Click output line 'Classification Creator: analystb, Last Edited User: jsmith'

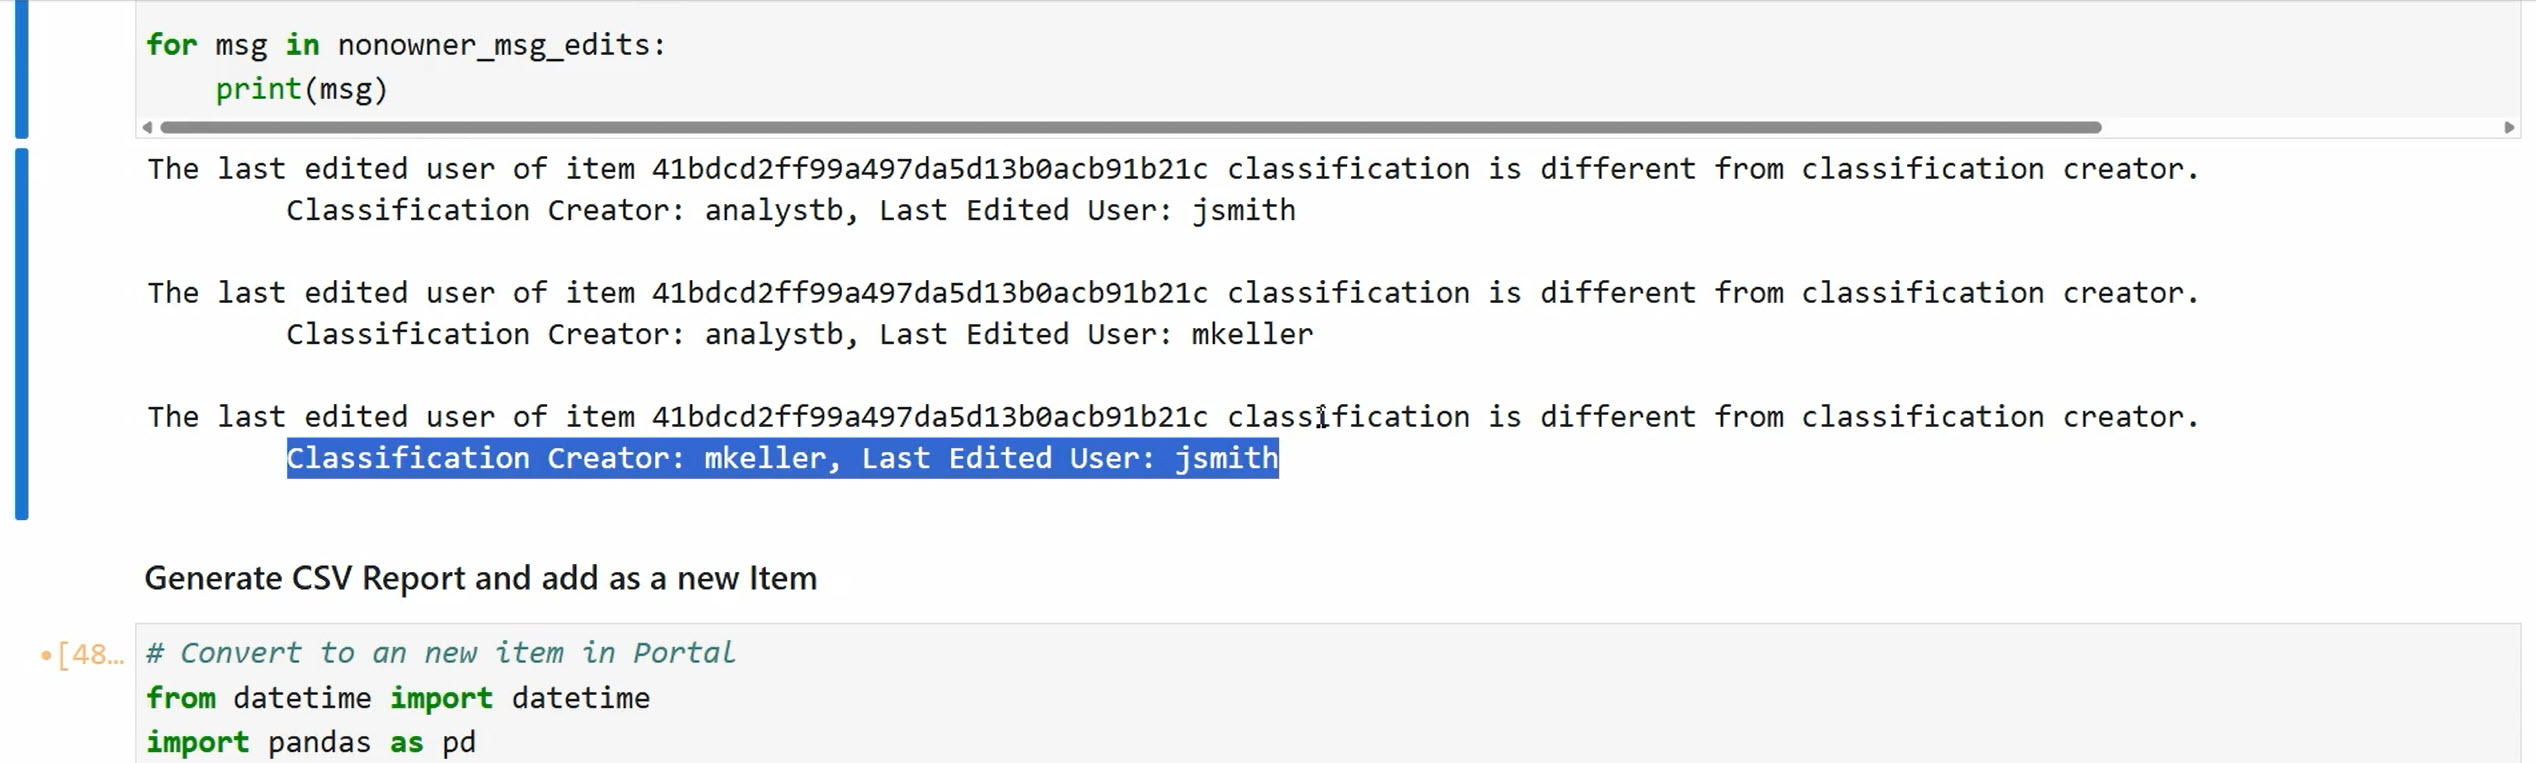coord(790,210)
